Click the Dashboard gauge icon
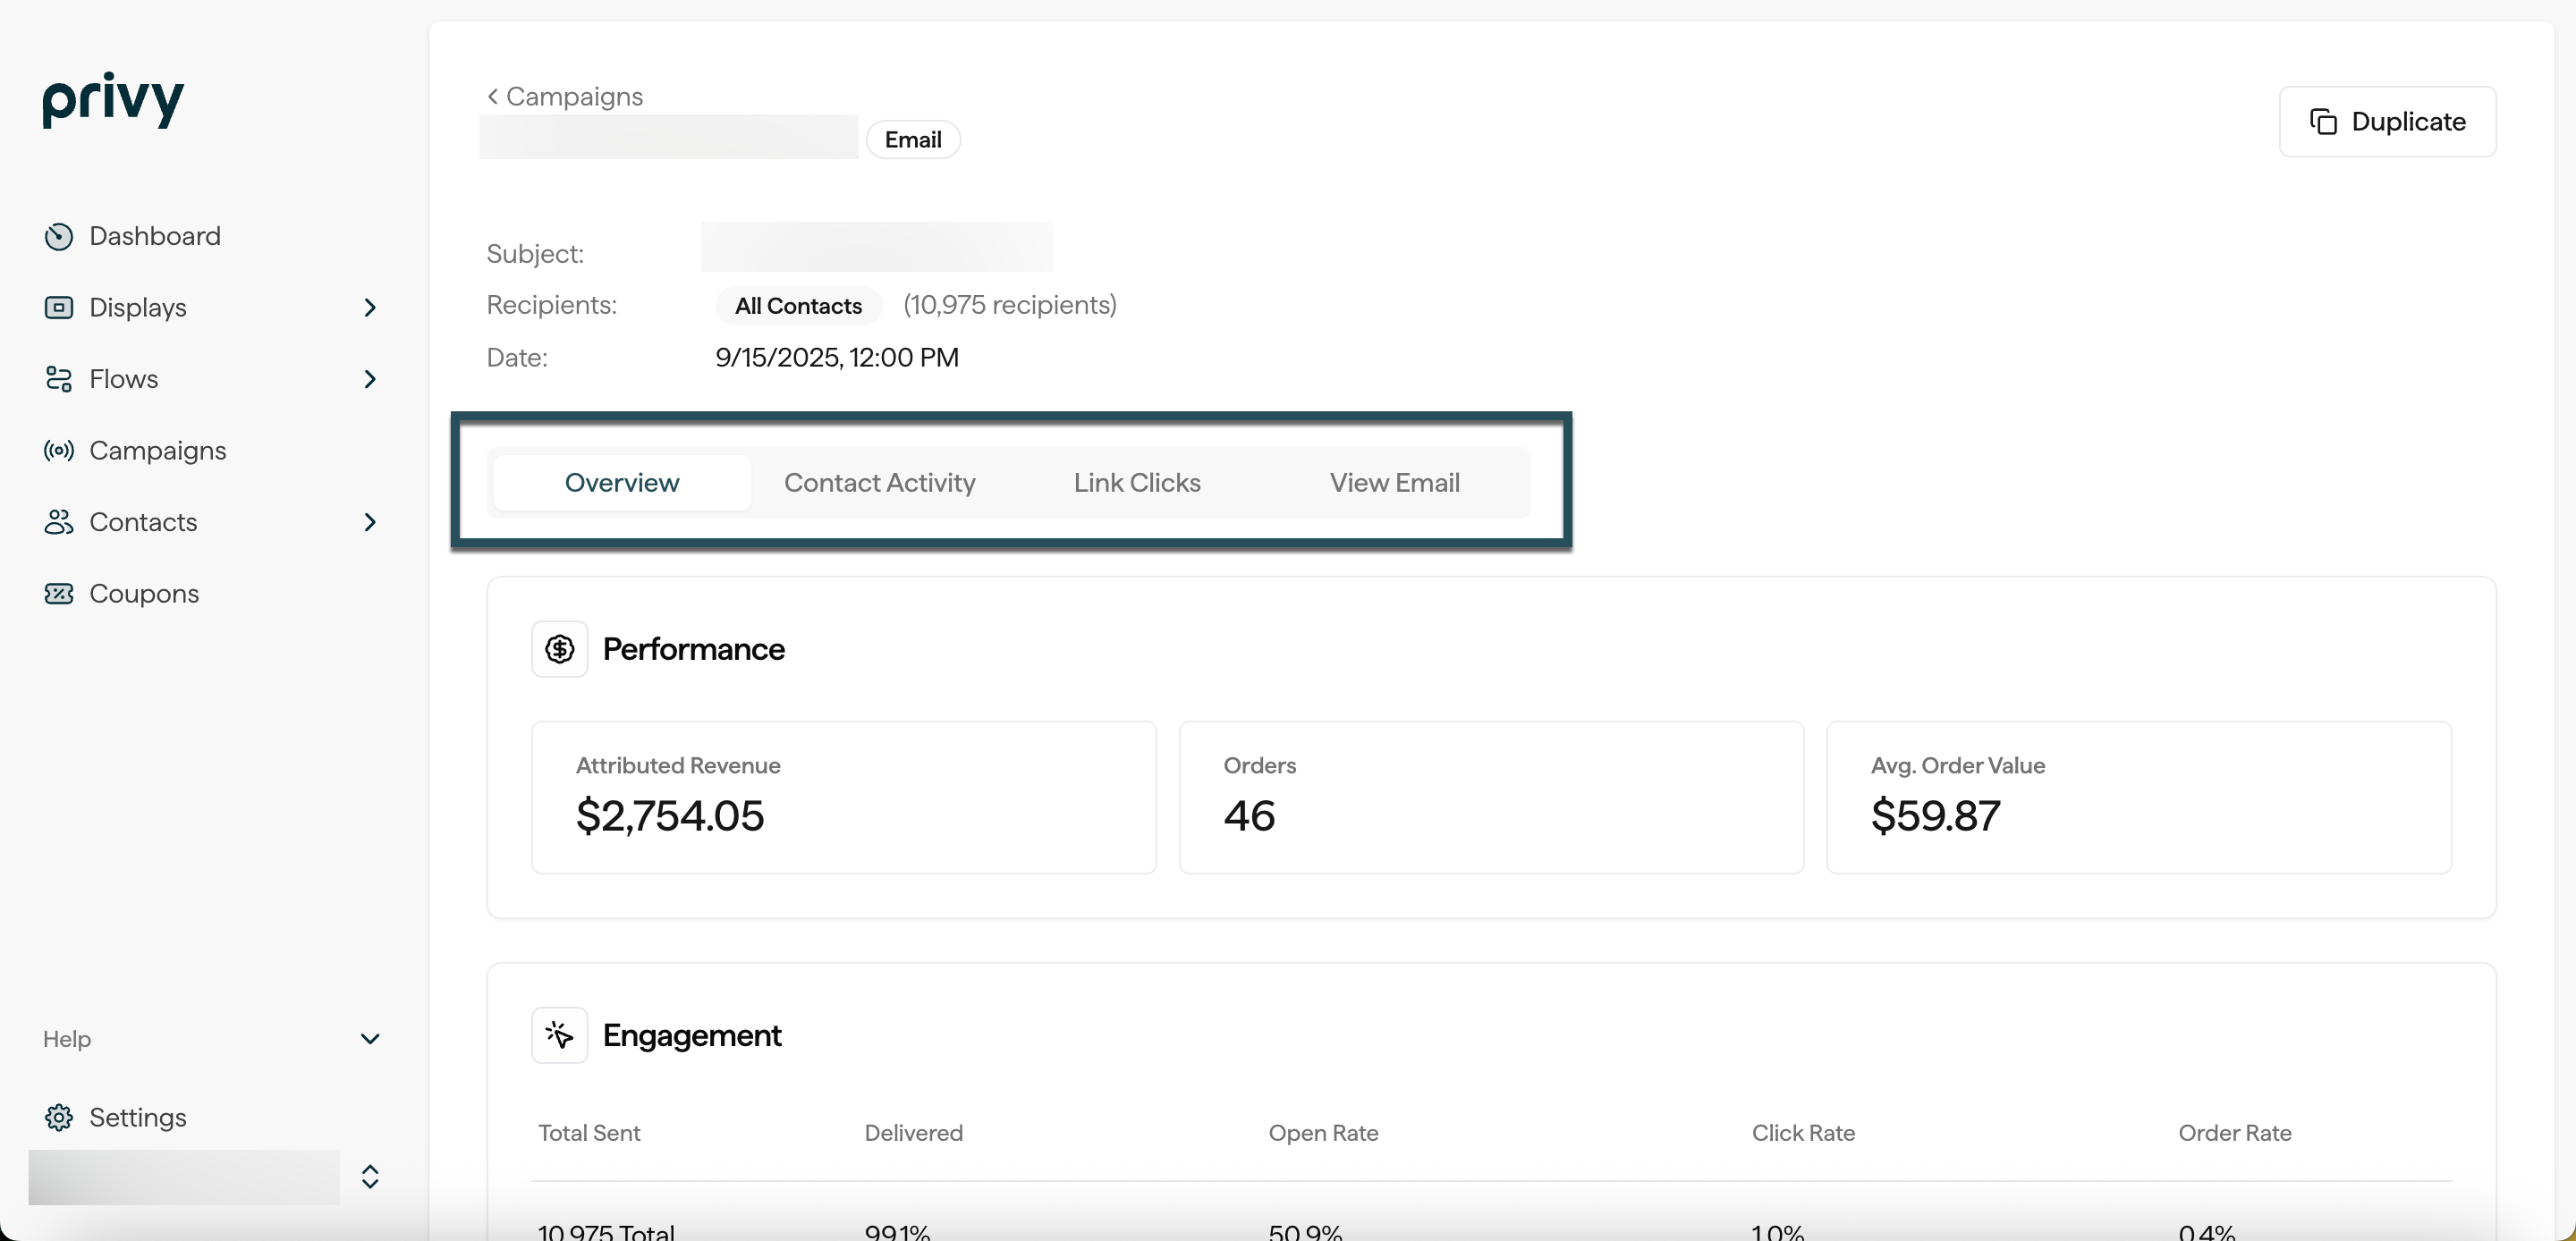Image resolution: width=2576 pixels, height=1241 pixels. click(59, 236)
